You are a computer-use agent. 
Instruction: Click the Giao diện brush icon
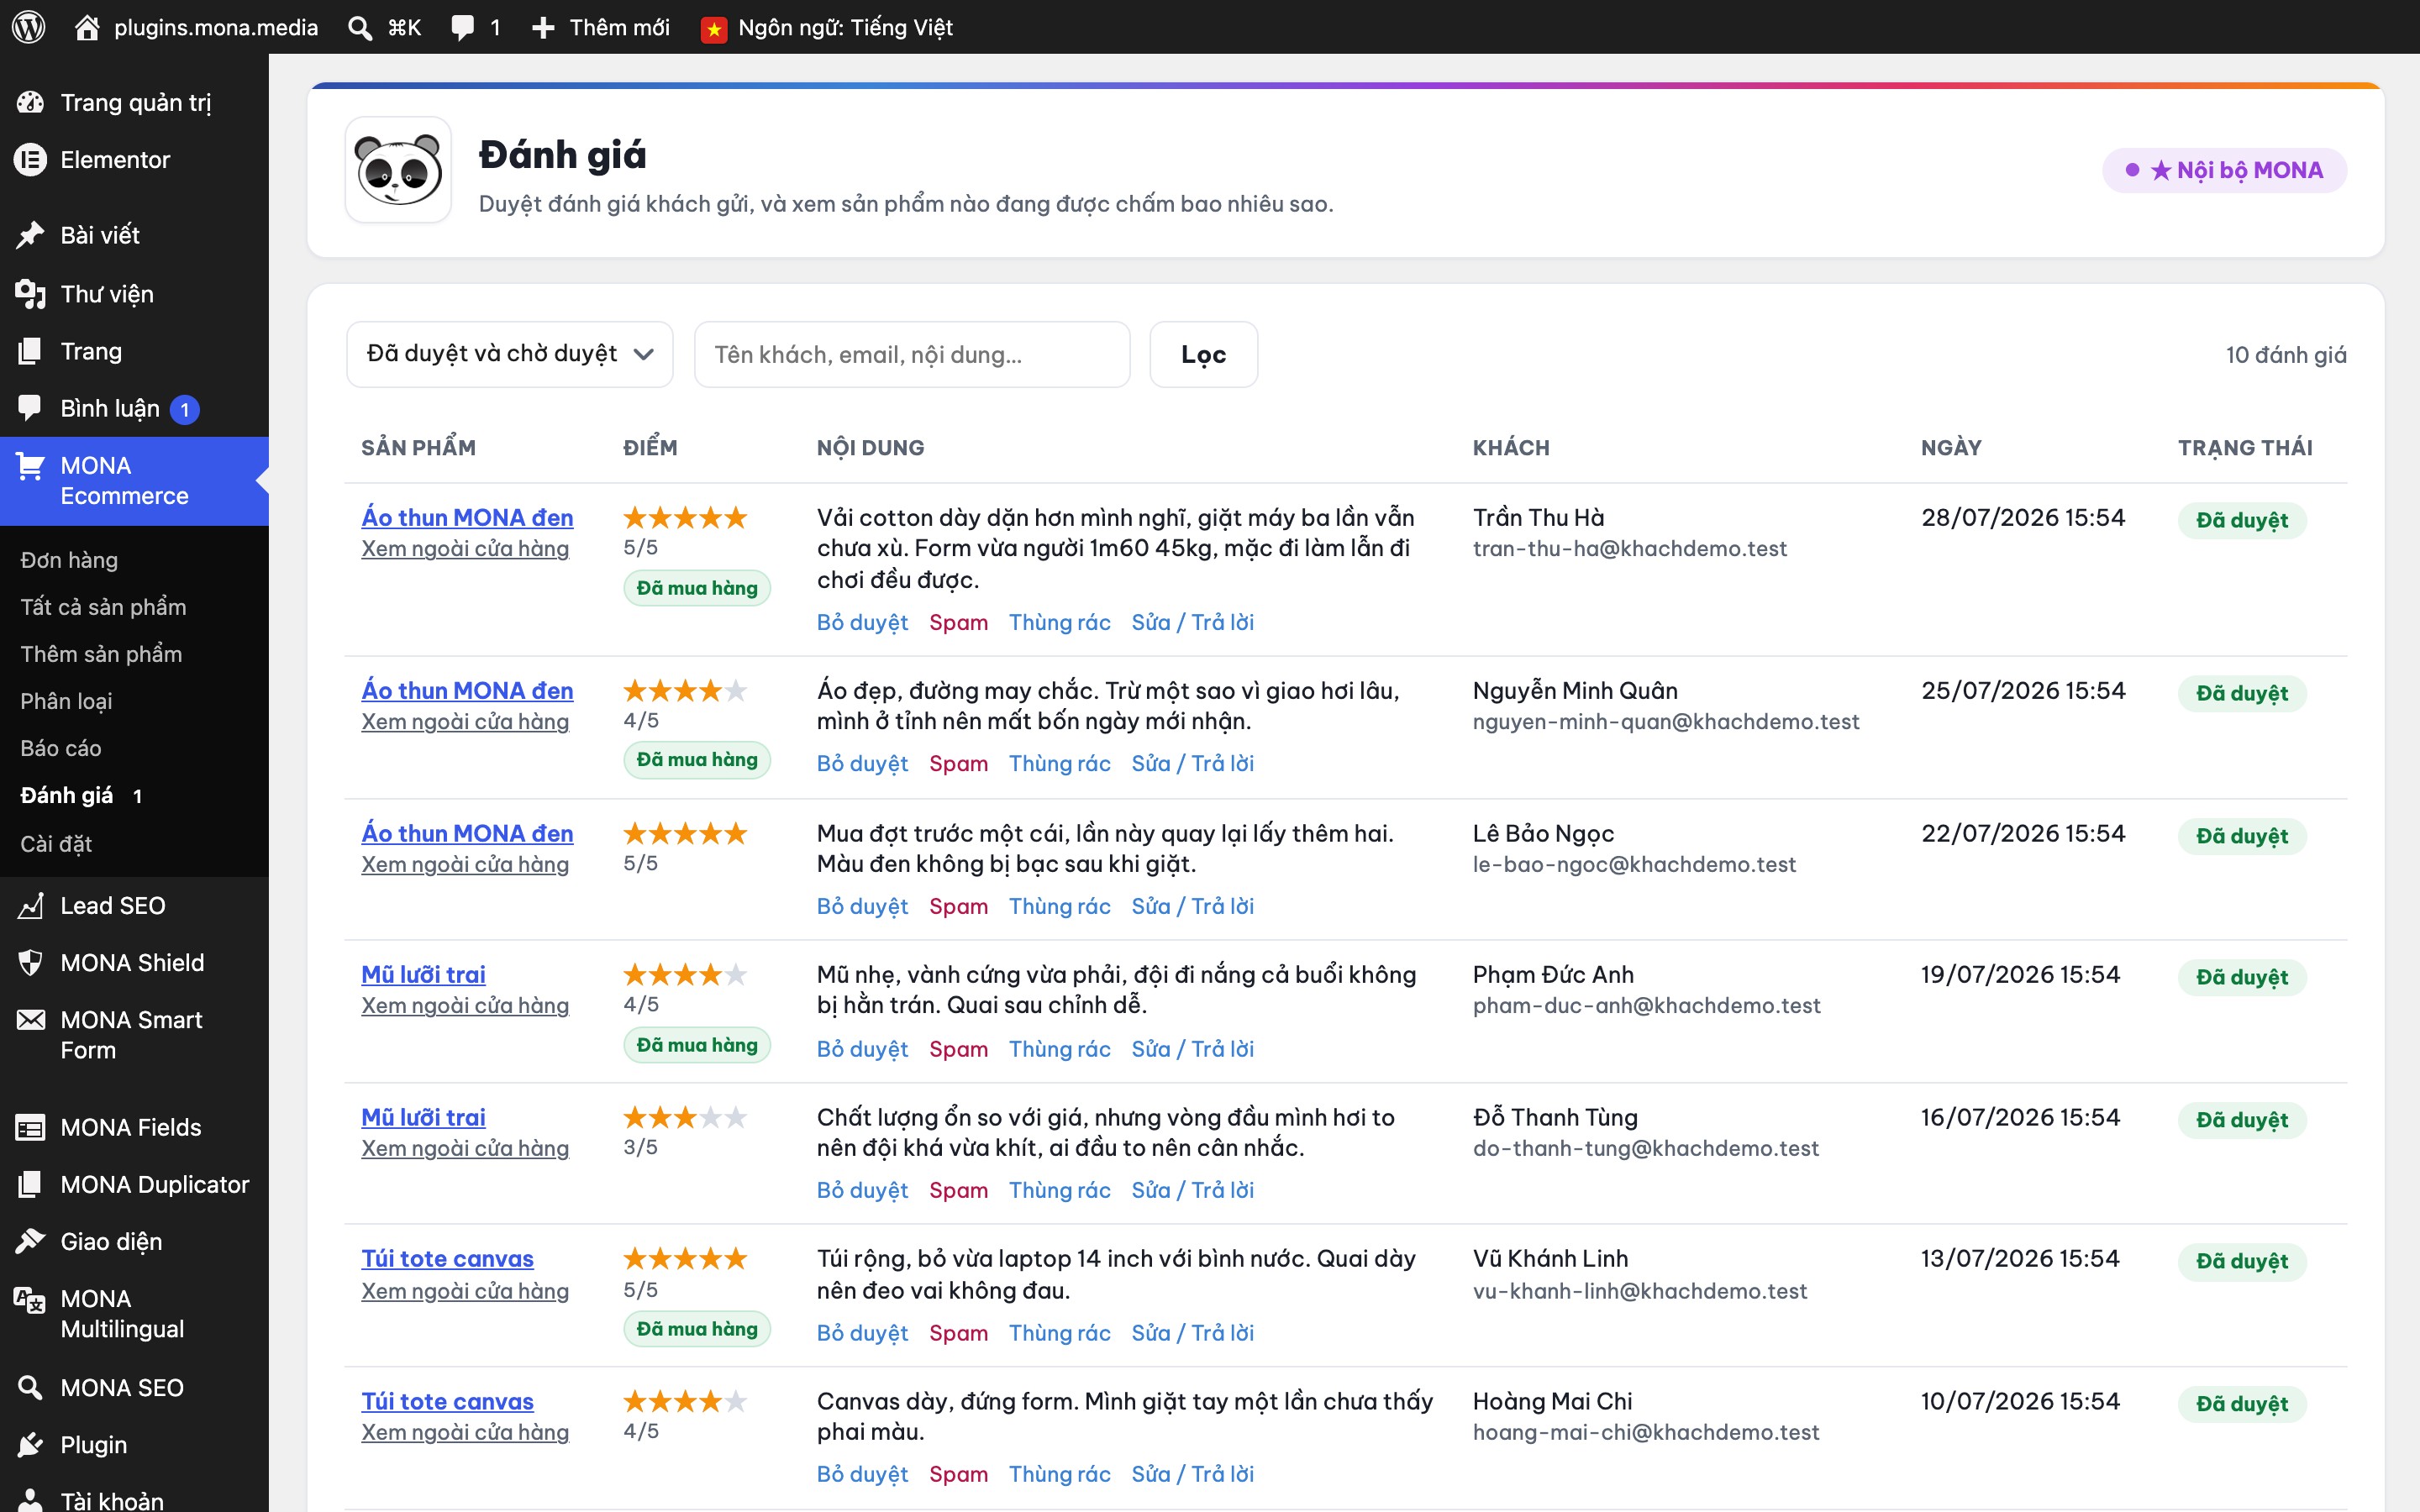tap(30, 1242)
